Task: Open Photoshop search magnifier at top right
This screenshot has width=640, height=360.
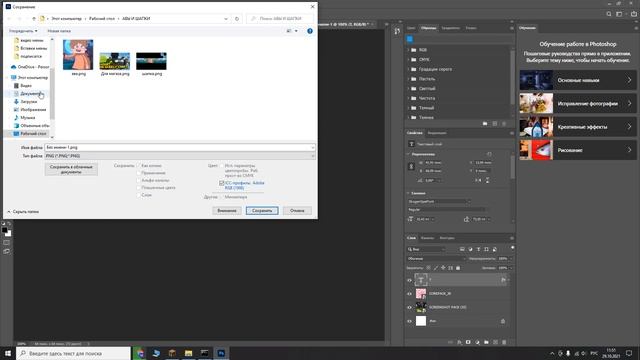Action: click(609, 14)
